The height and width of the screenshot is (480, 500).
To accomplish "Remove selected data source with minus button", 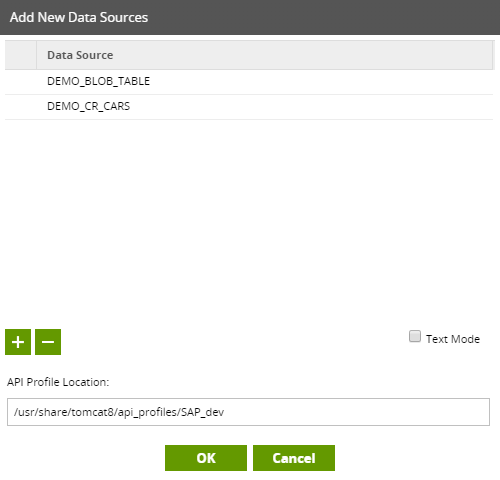I will [48, 342].
